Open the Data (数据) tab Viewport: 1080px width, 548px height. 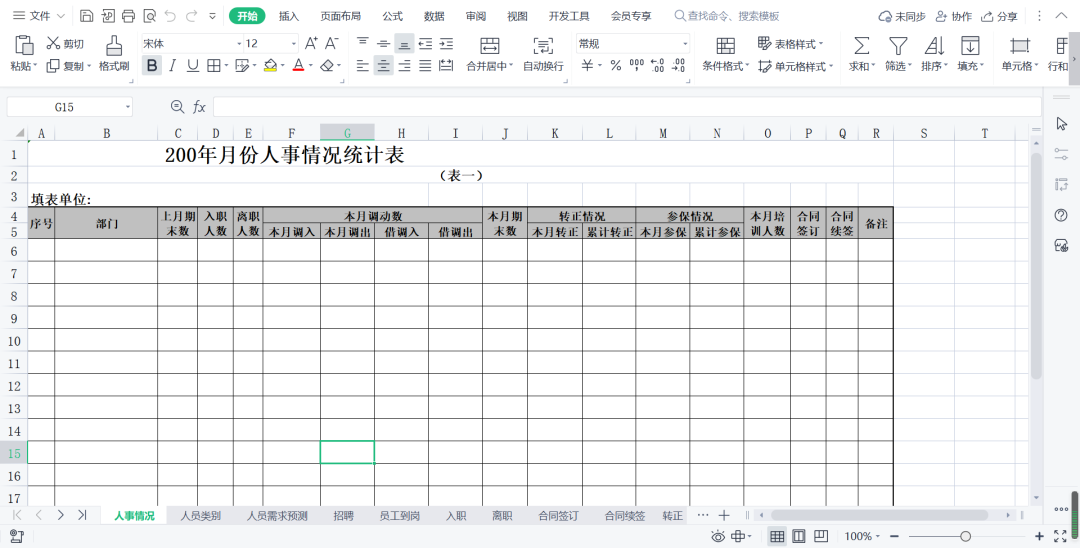(x=434, y=16)
